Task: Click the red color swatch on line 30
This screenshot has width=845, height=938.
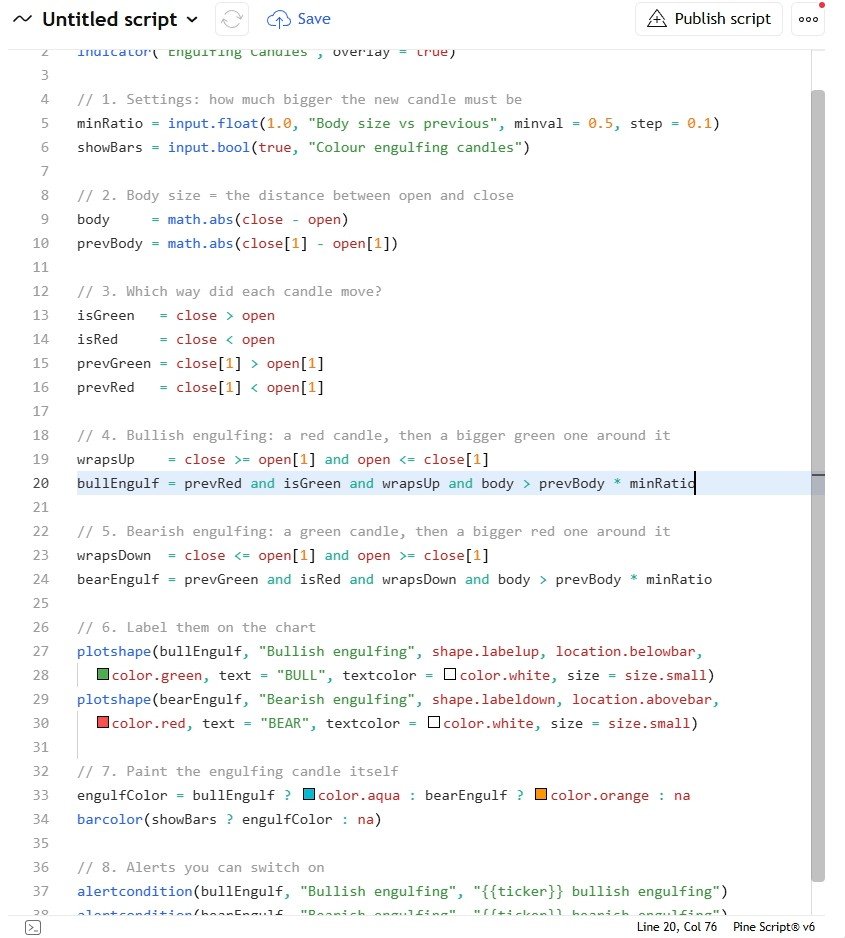Action: [103, 723]
